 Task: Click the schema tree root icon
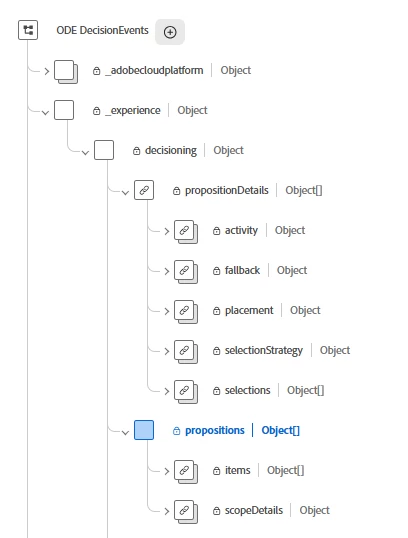28,30
